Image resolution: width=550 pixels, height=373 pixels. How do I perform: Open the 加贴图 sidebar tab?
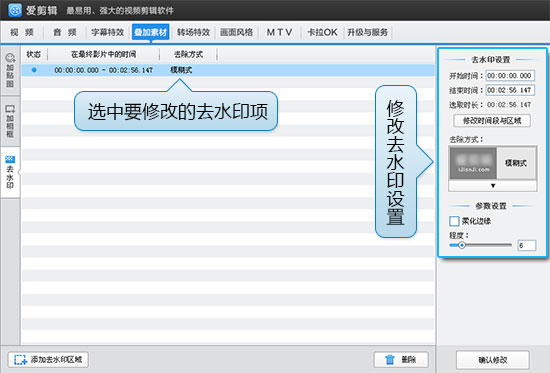tap(10, 70)
